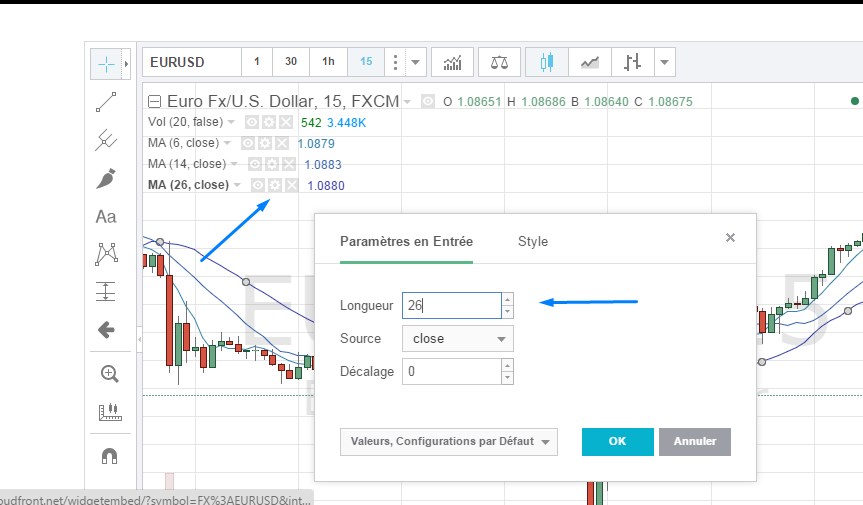Select the Aa text annotation tool

[x=106, y=216]
